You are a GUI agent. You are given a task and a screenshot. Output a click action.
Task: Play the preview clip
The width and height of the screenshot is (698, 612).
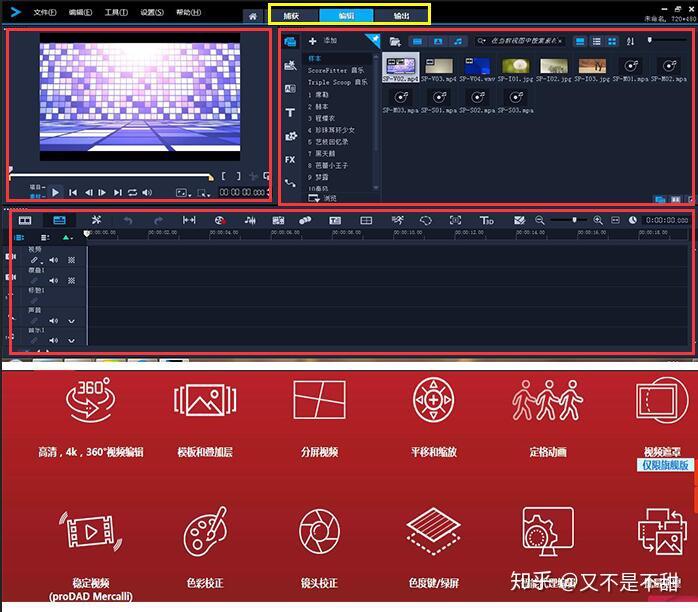[x=55, y=192]
